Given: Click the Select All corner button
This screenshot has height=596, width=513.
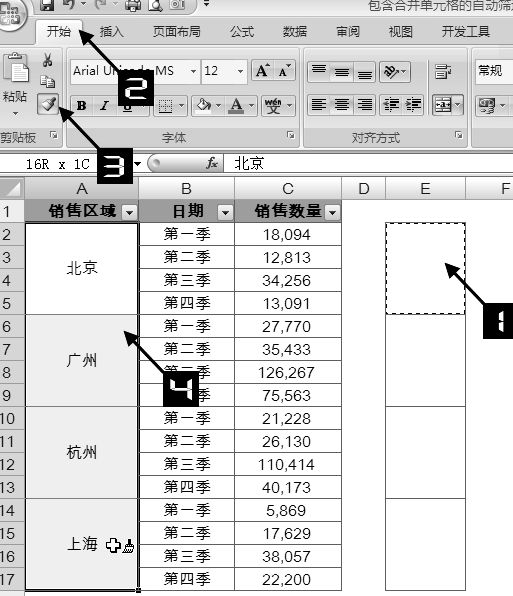Looking at the screenshot, I should click(12, 189).
